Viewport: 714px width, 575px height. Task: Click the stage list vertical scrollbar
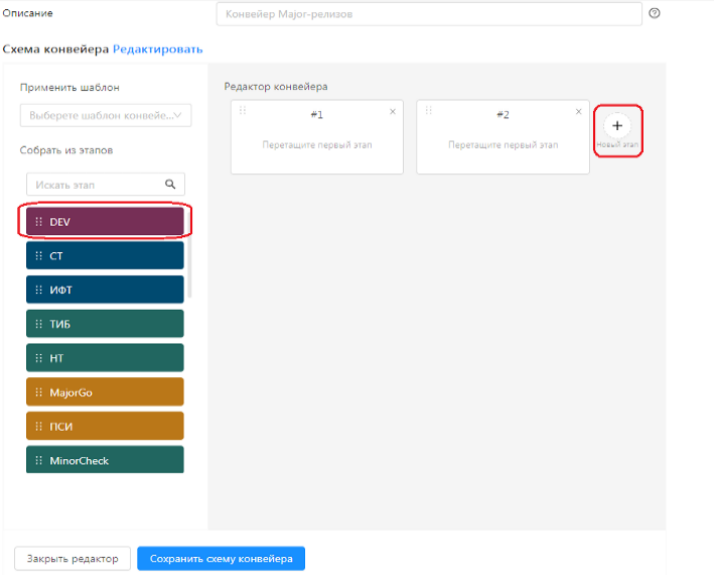[x=189, y=260]
